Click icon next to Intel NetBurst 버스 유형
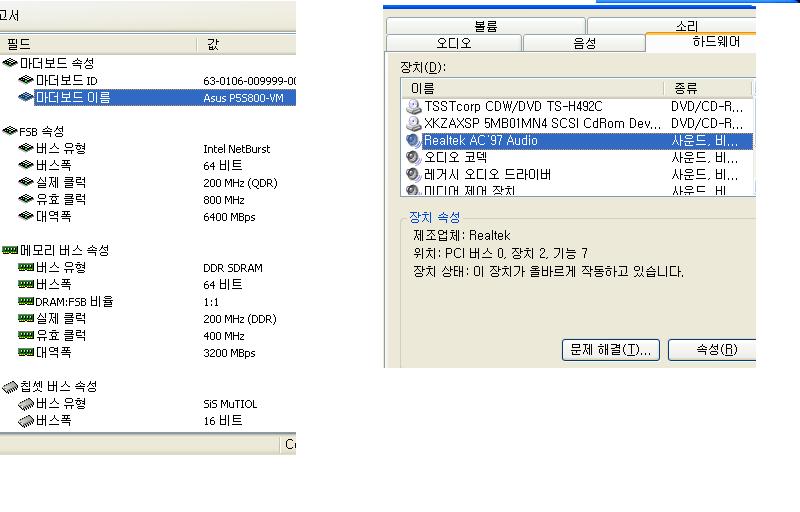This screenshot has height=512, width=800. (26, 148)
